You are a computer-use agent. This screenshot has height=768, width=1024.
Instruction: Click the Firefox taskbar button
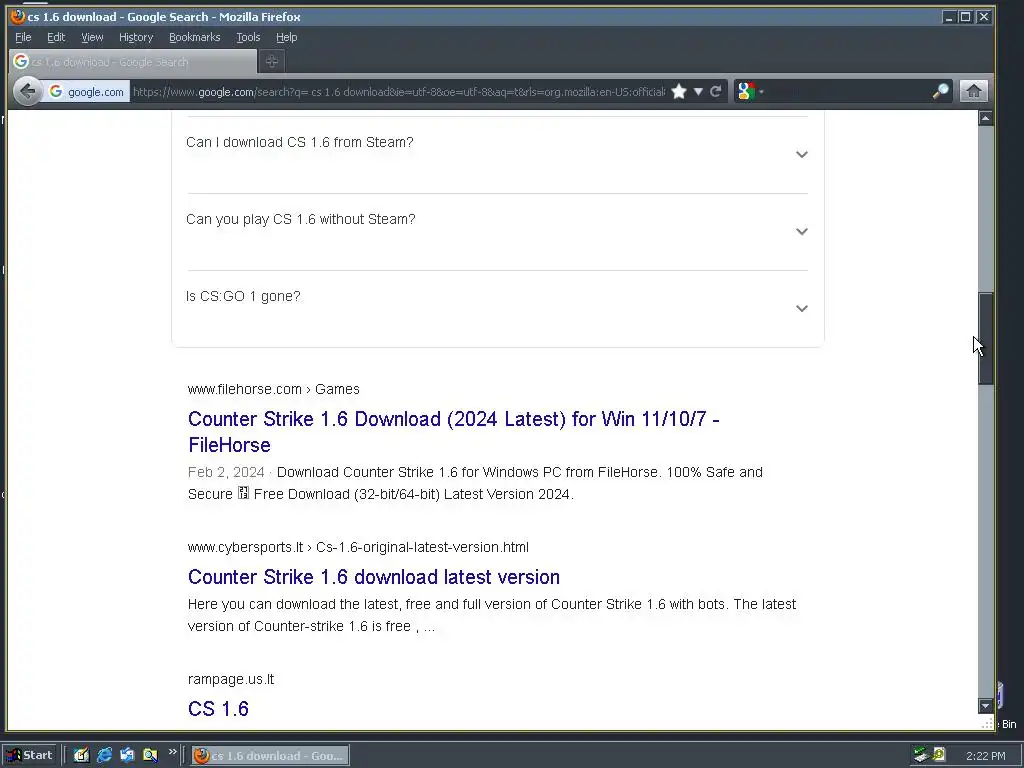[x=270, y=756]
